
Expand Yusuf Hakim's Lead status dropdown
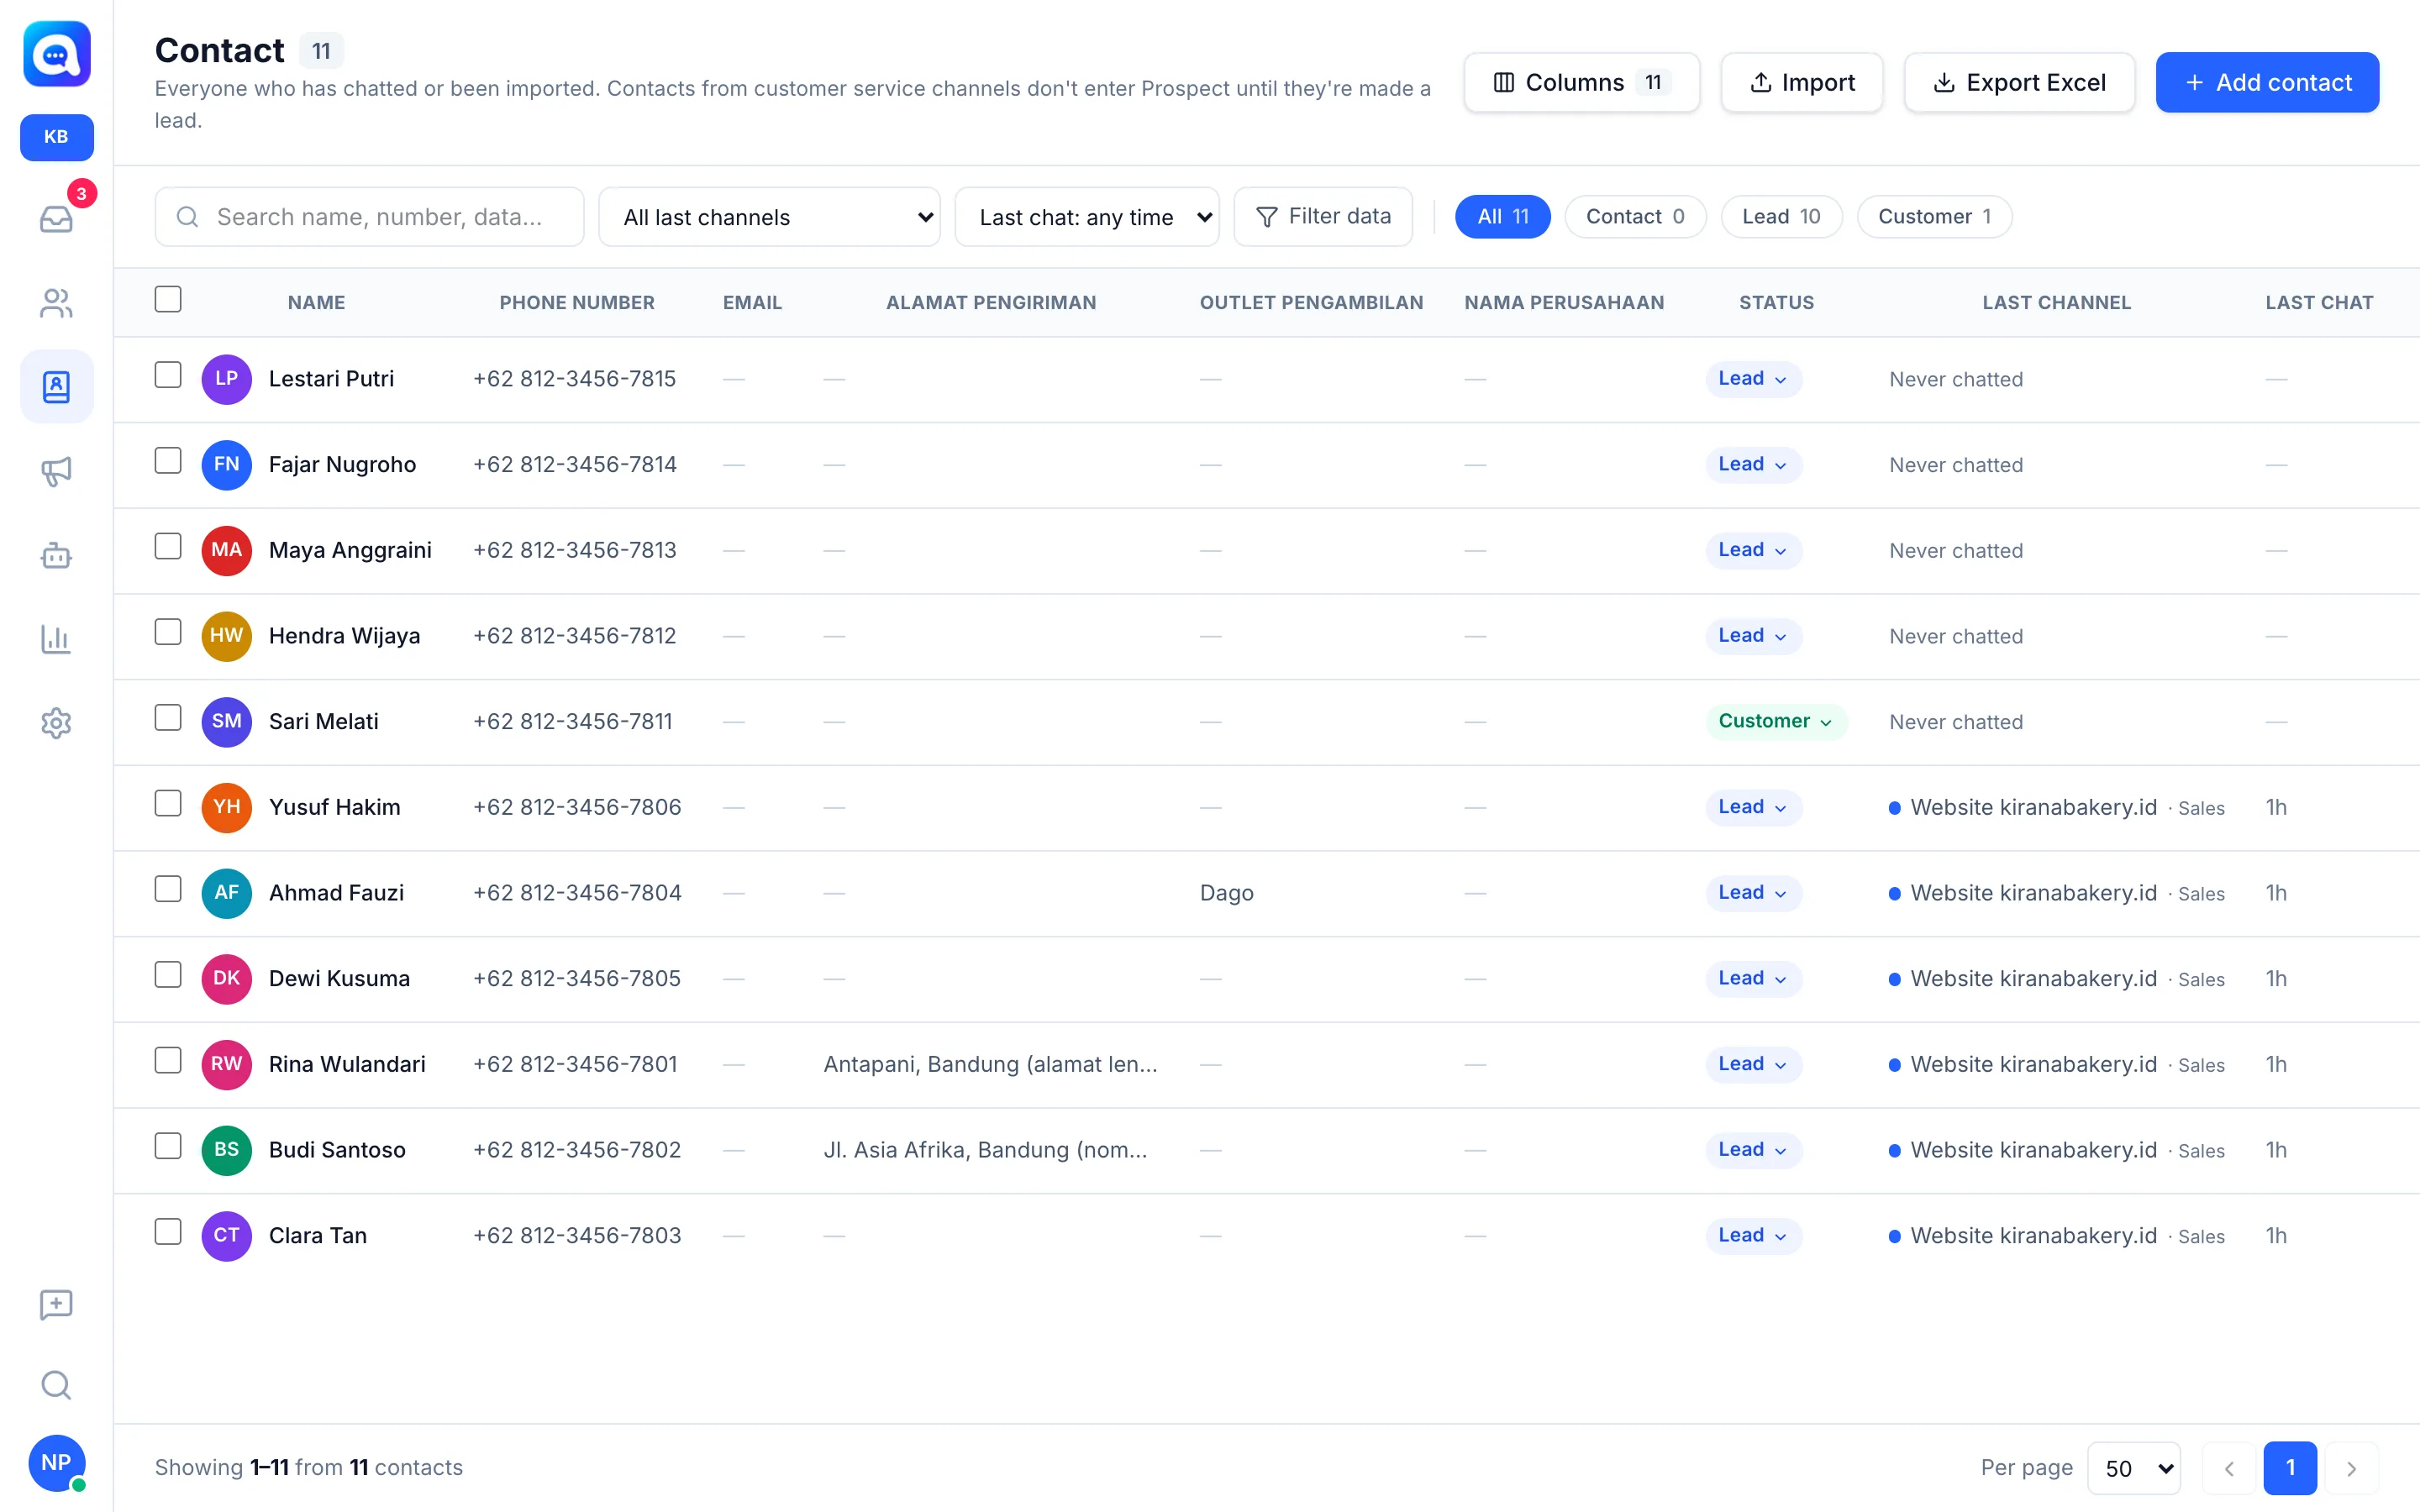(x=1753, y=808)
